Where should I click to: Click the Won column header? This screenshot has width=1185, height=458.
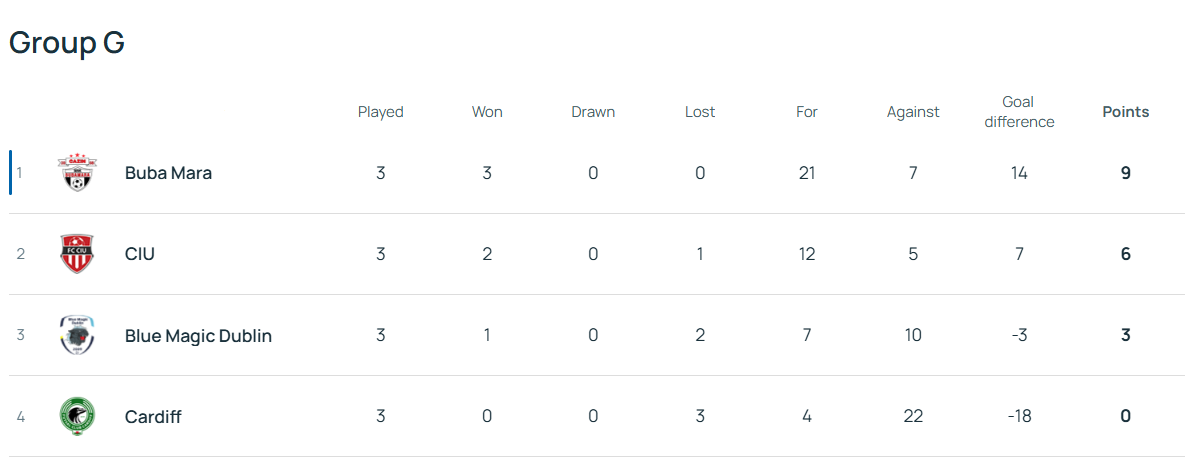pos(487,112)
